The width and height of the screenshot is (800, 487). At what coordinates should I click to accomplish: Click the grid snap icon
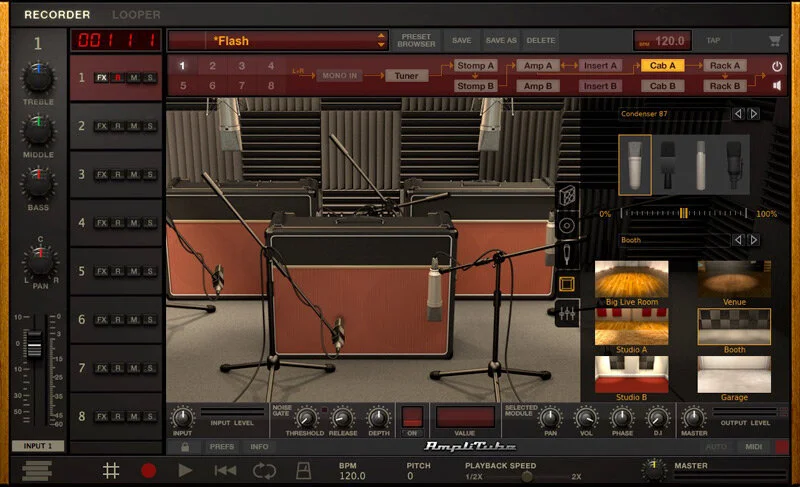click(111, 470)
